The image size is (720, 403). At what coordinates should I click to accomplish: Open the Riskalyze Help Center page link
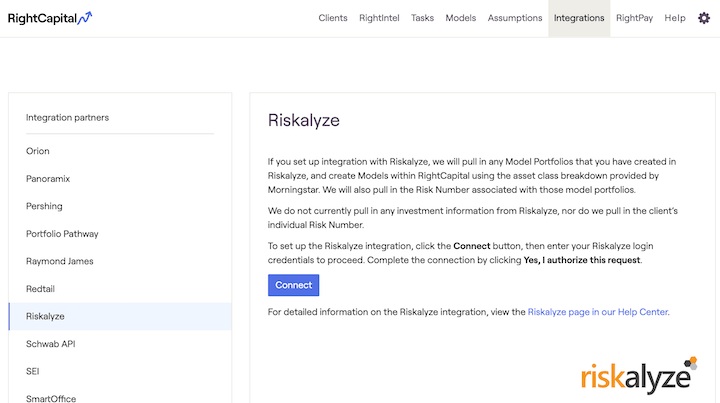[x=598, y=312]
